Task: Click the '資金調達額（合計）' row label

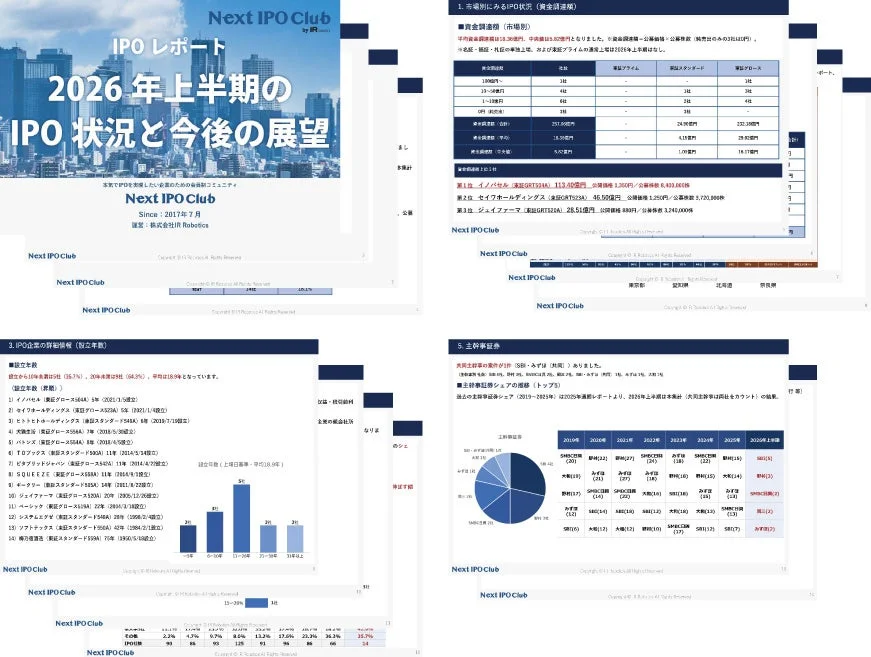Action: [x=492, y=124]
